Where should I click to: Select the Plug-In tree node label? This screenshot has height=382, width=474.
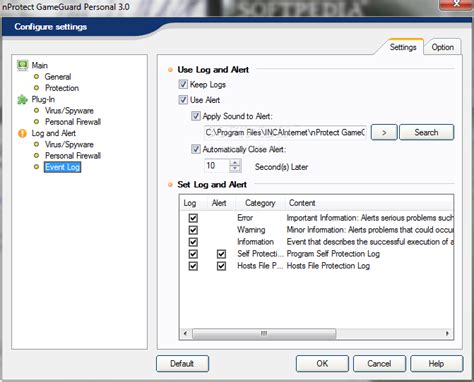point(43,99)
